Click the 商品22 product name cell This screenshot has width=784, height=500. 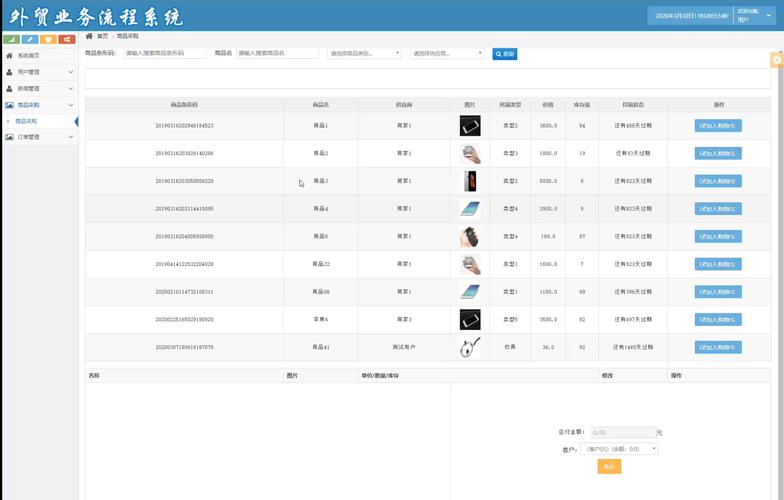(x=320, y=264)
